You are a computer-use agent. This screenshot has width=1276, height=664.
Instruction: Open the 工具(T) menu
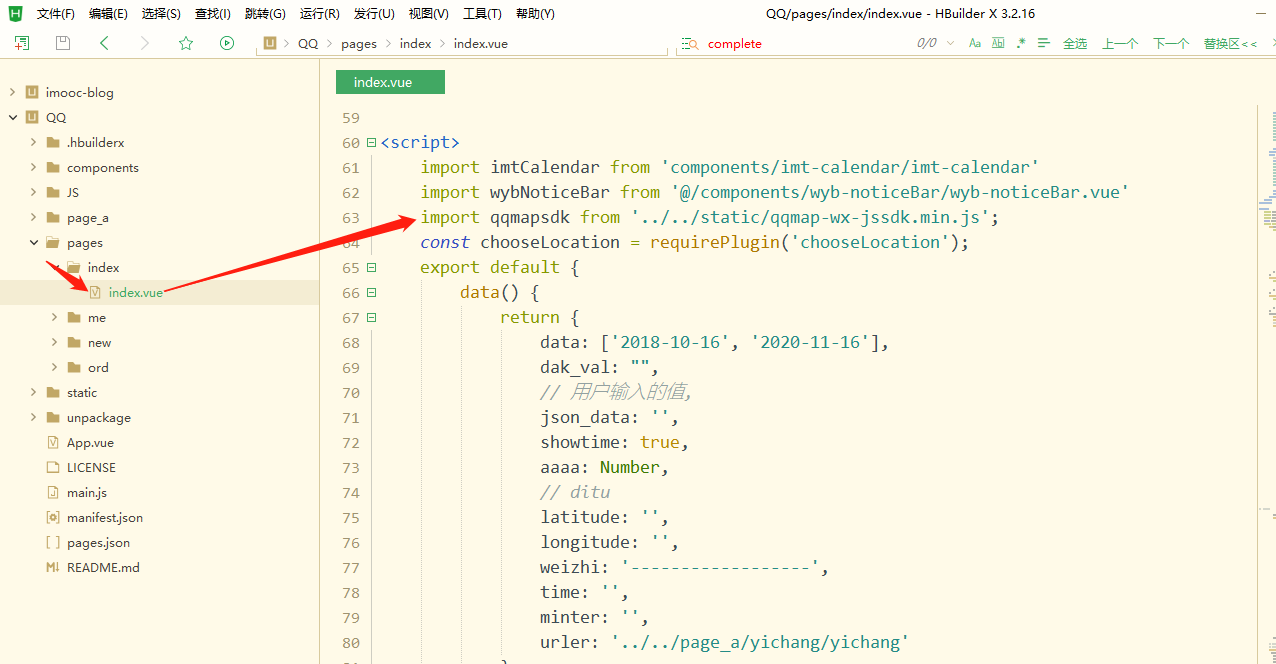tap(482, 13)
